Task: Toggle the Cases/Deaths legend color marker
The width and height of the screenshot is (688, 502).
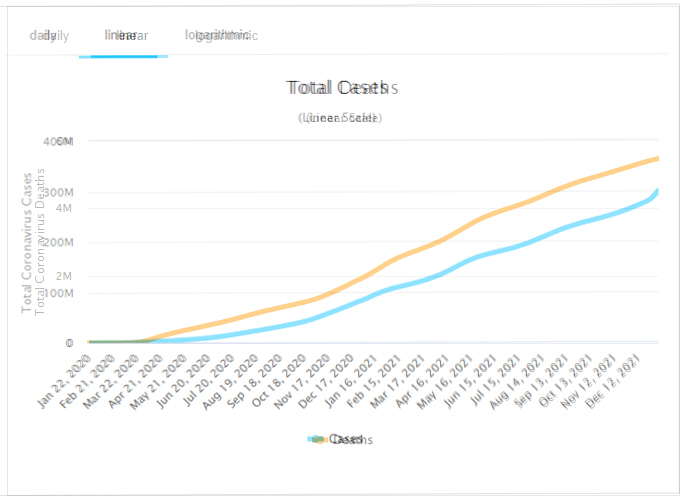Action: pos(318,439)
